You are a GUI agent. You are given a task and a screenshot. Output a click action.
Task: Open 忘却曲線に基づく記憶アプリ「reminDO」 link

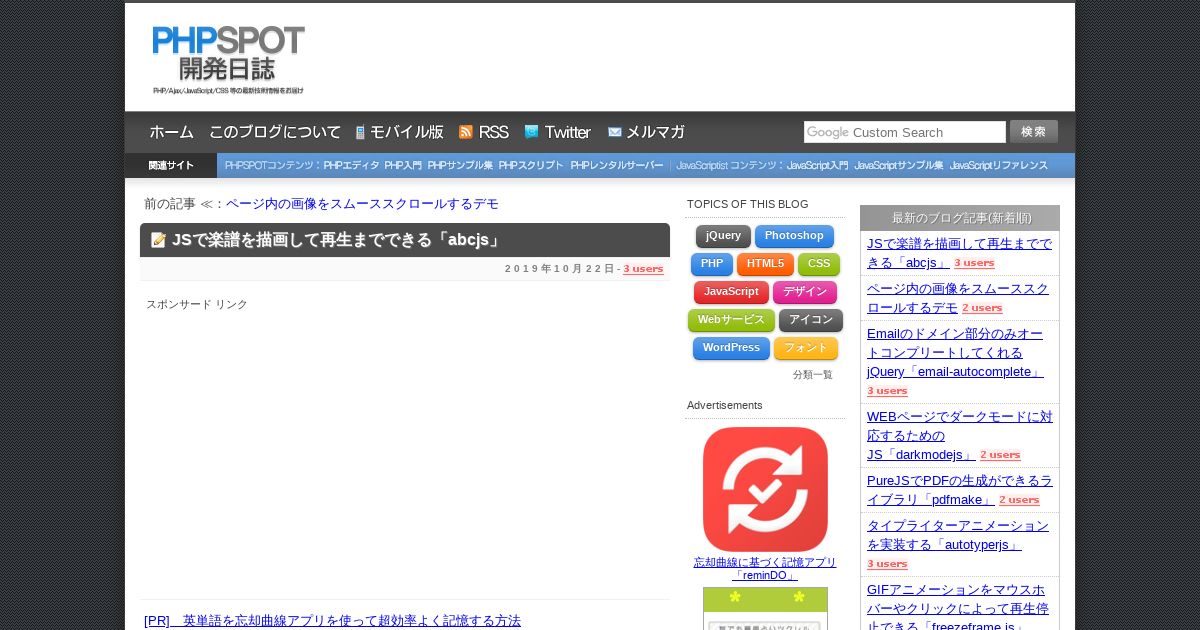[765, 569]
